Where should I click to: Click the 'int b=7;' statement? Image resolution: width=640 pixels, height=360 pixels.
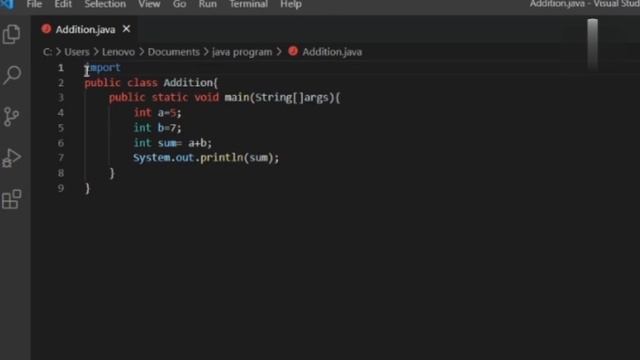[x=157, y=128]
